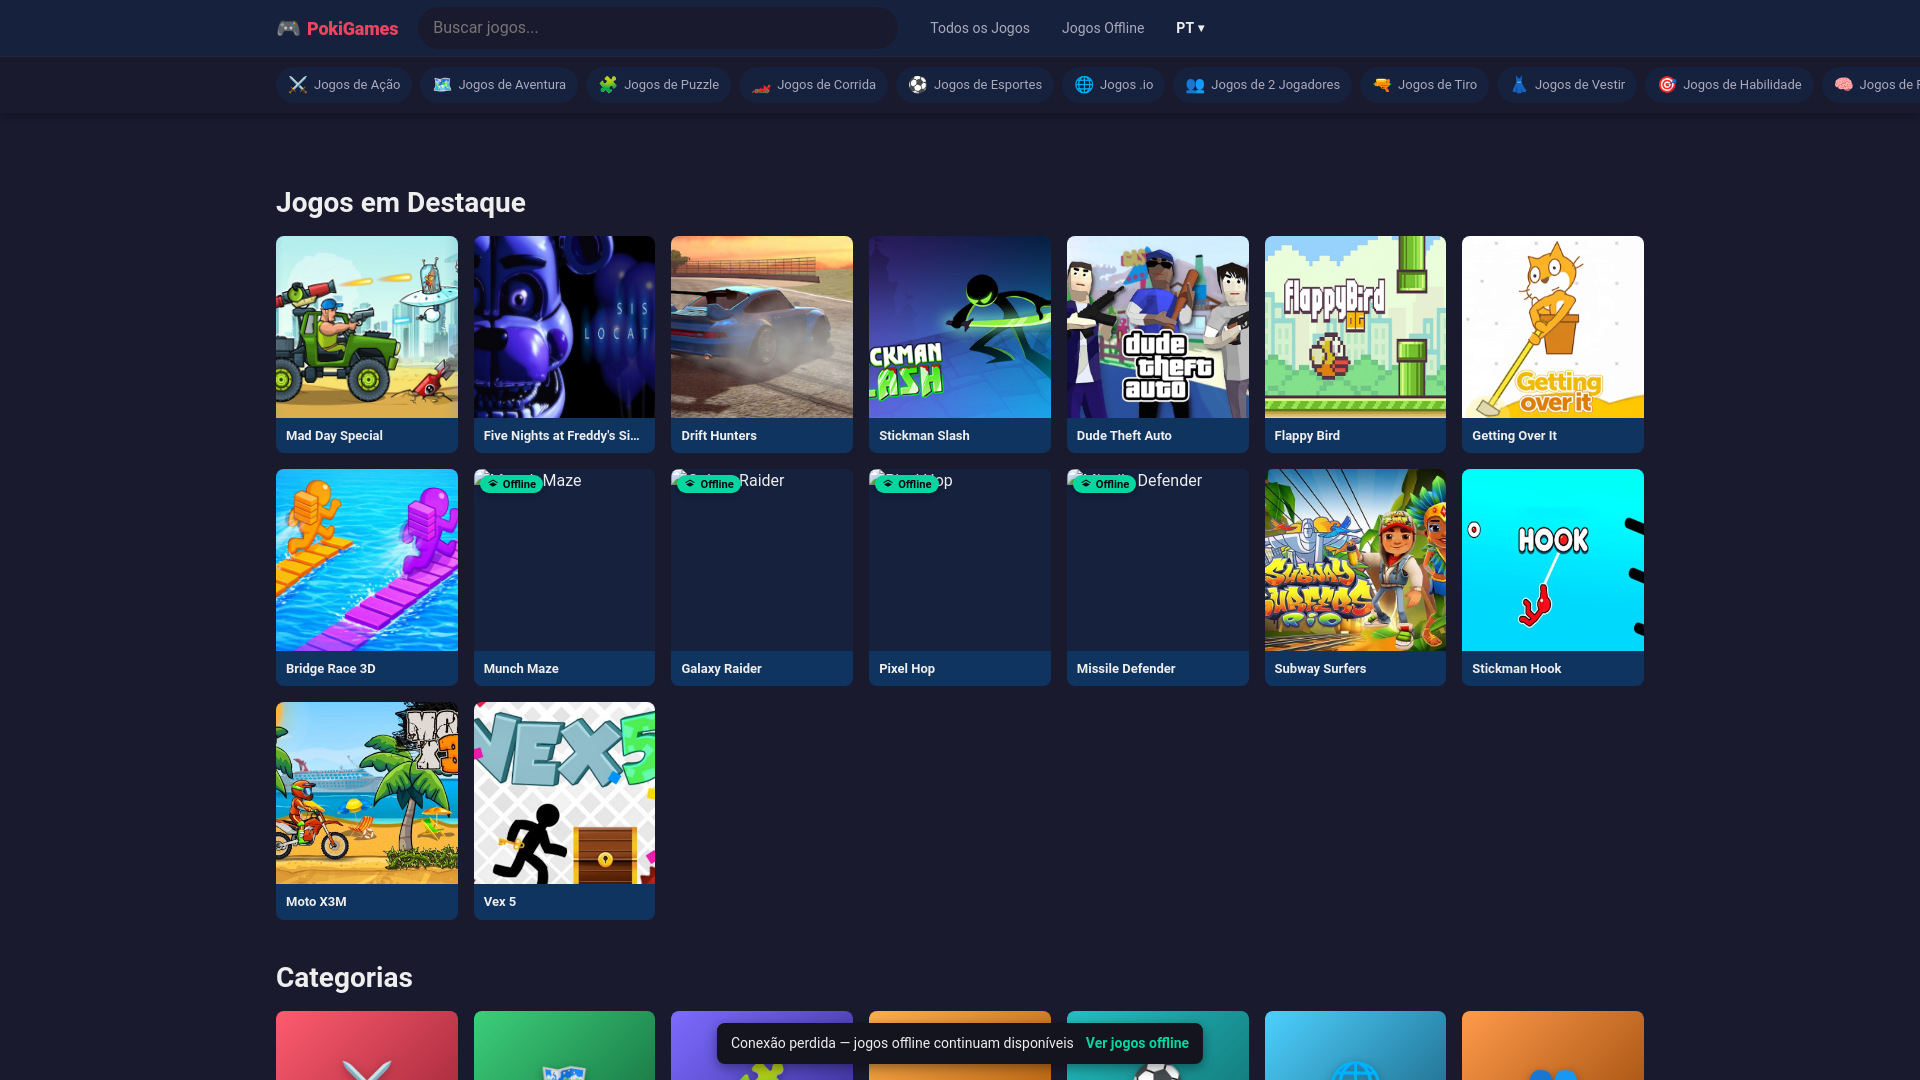Select Jogos de Tiro category chip
This screenshot has height=1080, width=1920.
(1425, 85)
